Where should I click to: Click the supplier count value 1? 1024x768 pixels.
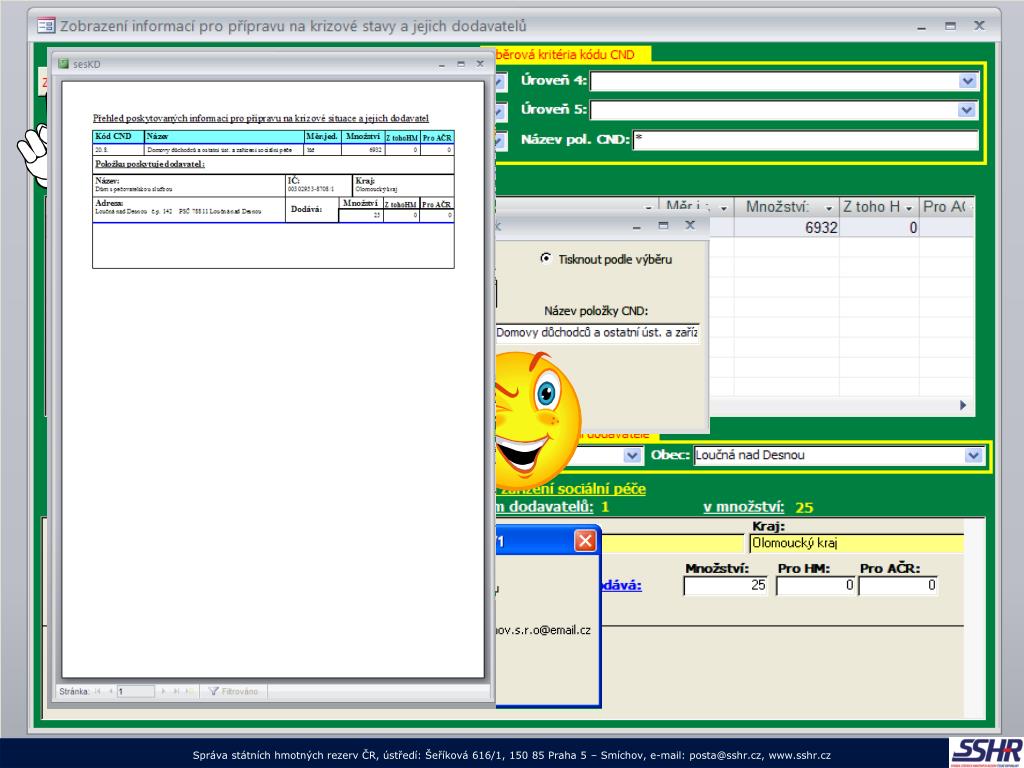pos(605,507)
